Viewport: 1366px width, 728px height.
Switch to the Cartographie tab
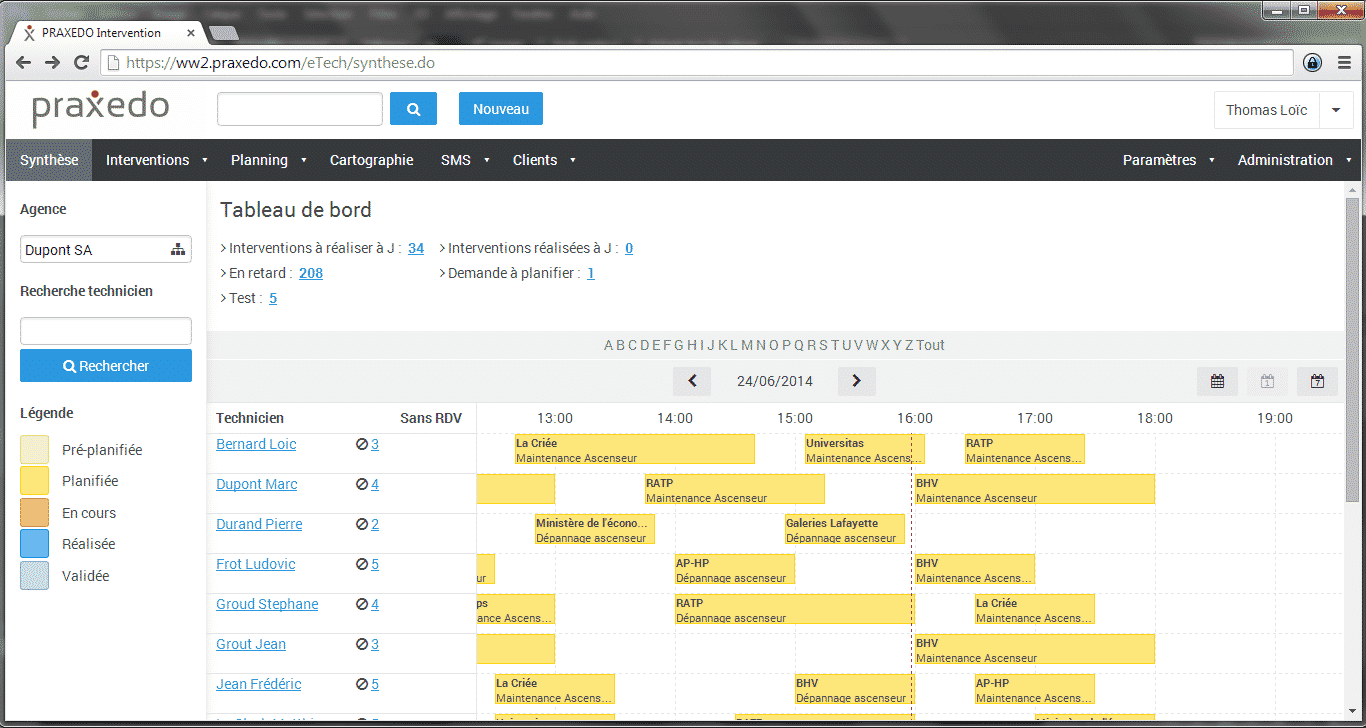tap(371, 160)
